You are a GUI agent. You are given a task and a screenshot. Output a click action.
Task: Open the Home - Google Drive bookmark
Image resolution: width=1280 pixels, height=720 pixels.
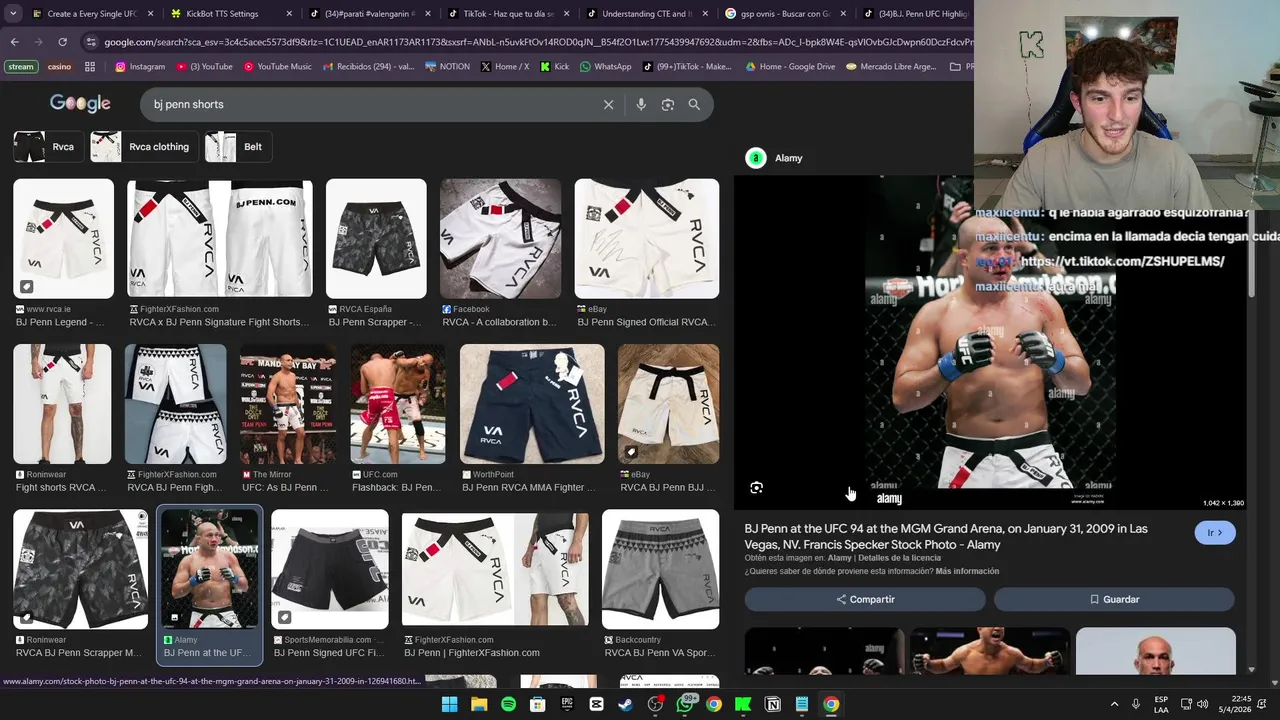(790, 67)
